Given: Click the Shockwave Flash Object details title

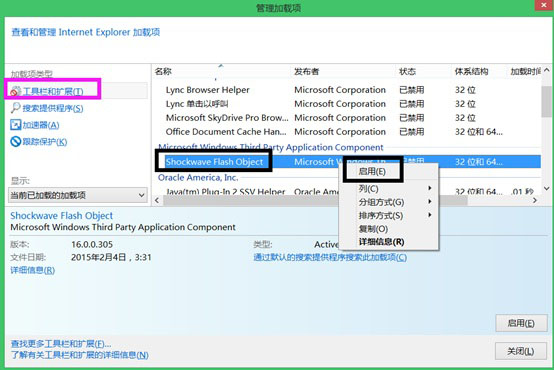Looking at the screenshot, I should [61, 216].
